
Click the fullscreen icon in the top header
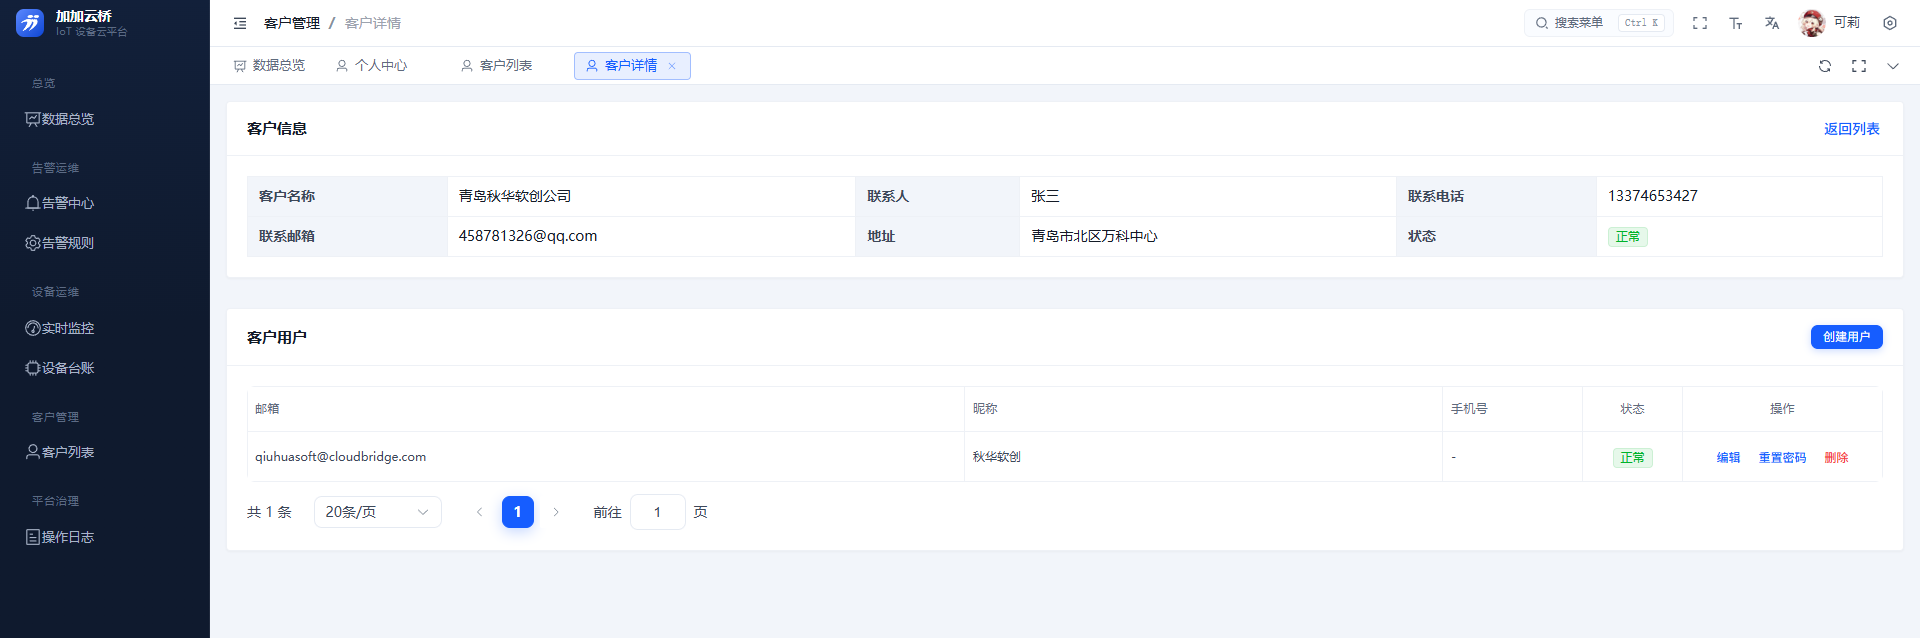tap(1700, 23)
